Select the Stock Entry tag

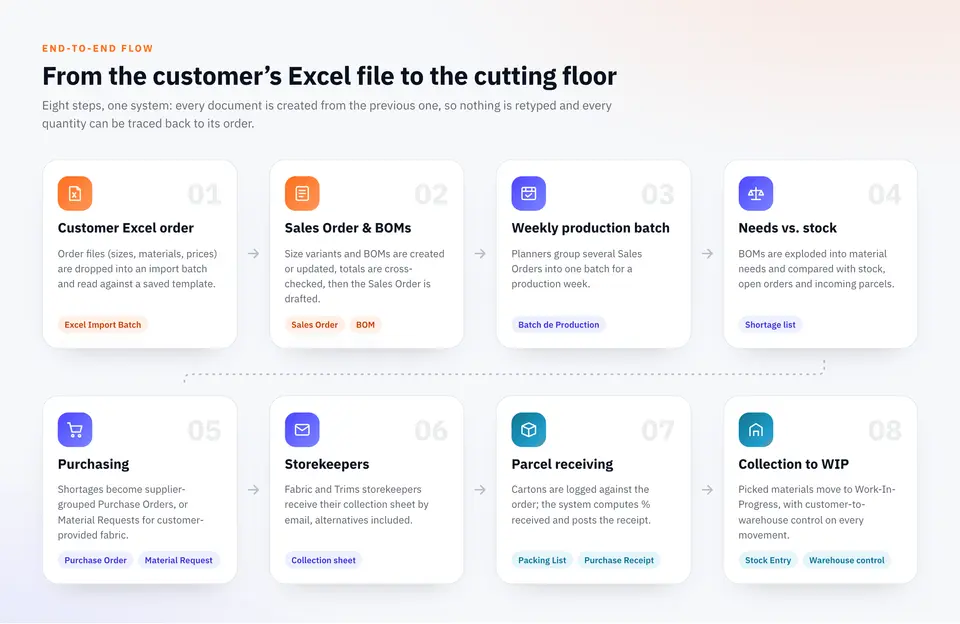(x=768, y=560)
